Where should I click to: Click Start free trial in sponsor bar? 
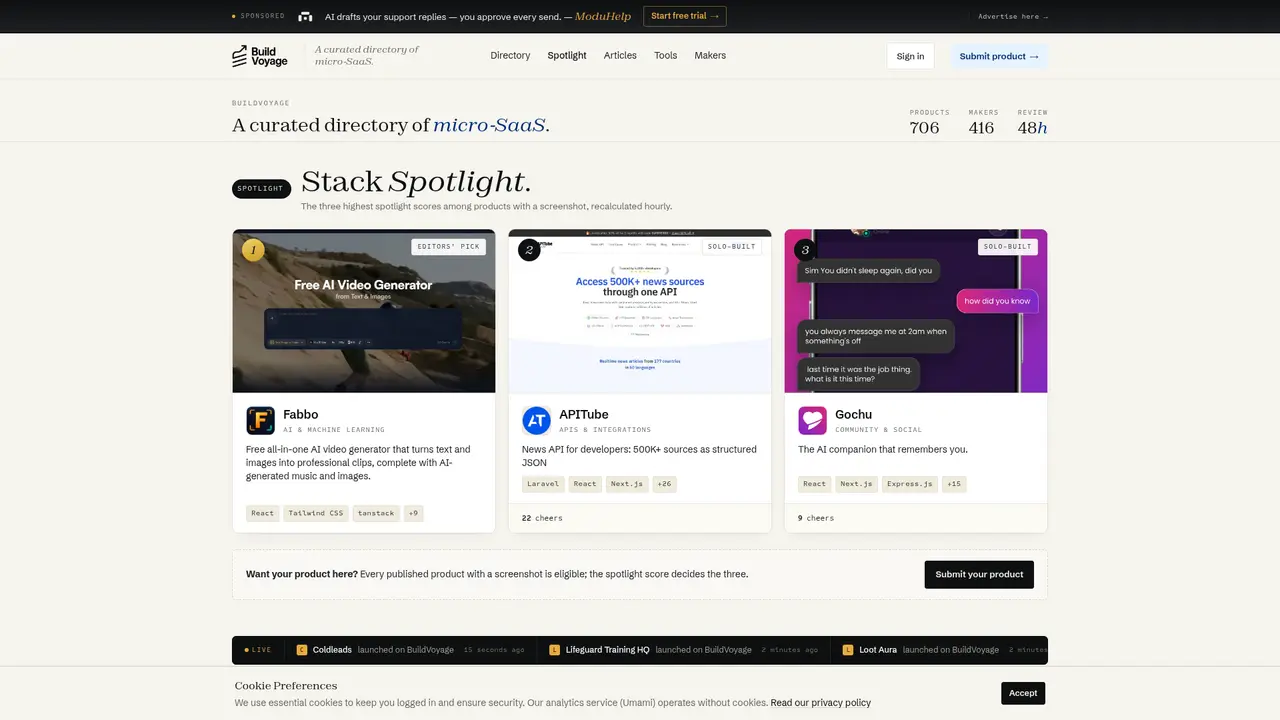point(685,16)
